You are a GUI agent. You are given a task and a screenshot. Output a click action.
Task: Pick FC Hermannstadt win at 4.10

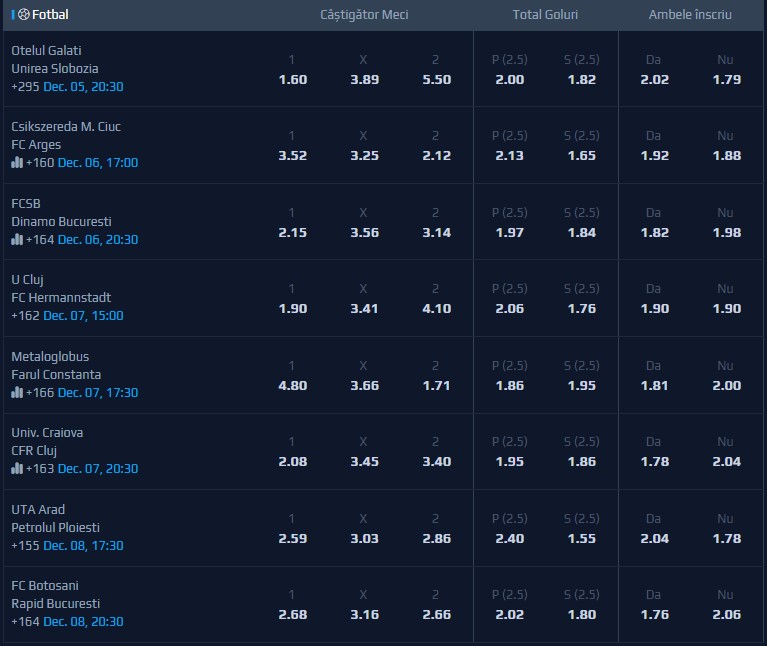[x=436, y=309]
